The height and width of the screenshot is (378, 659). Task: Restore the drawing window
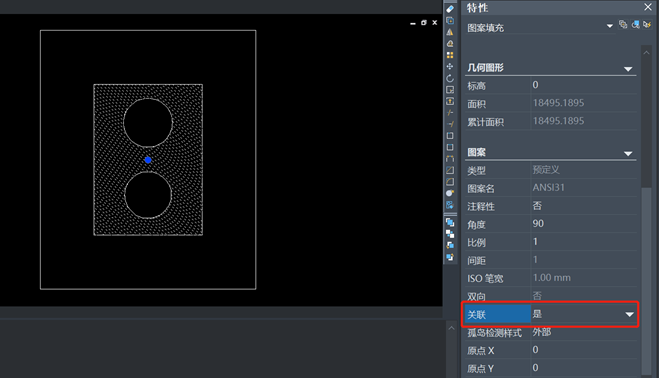pos(424,23)
